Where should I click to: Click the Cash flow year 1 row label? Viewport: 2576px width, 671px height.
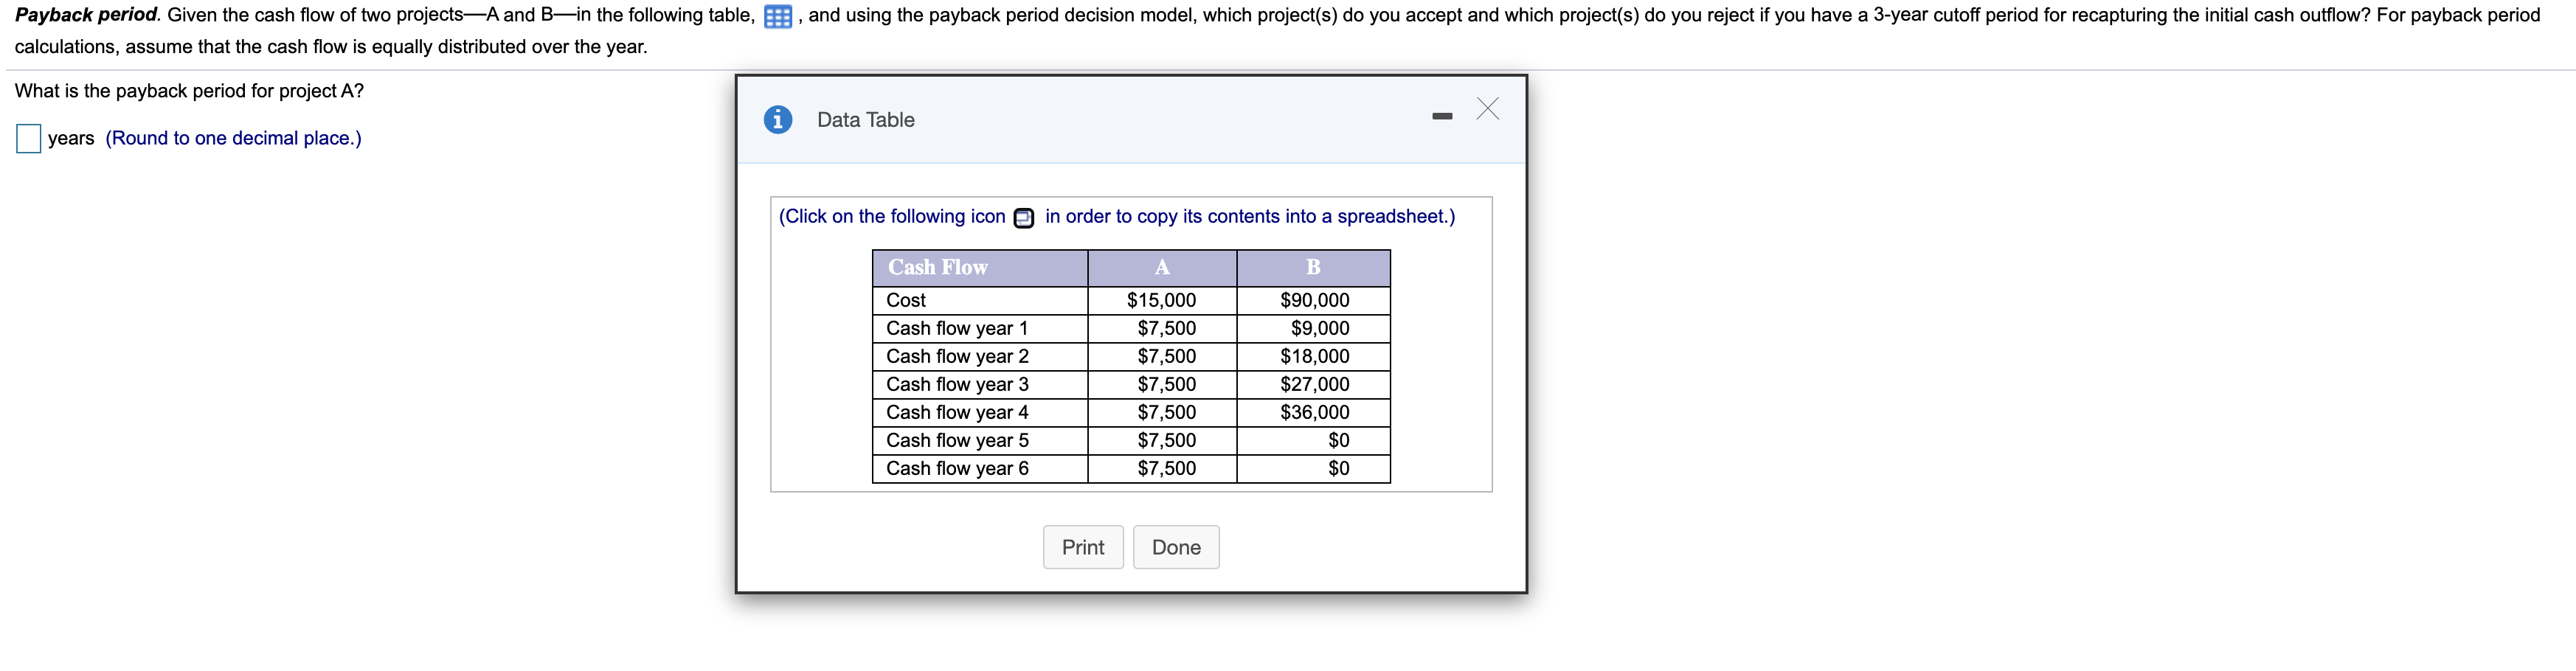coord(957,327)
